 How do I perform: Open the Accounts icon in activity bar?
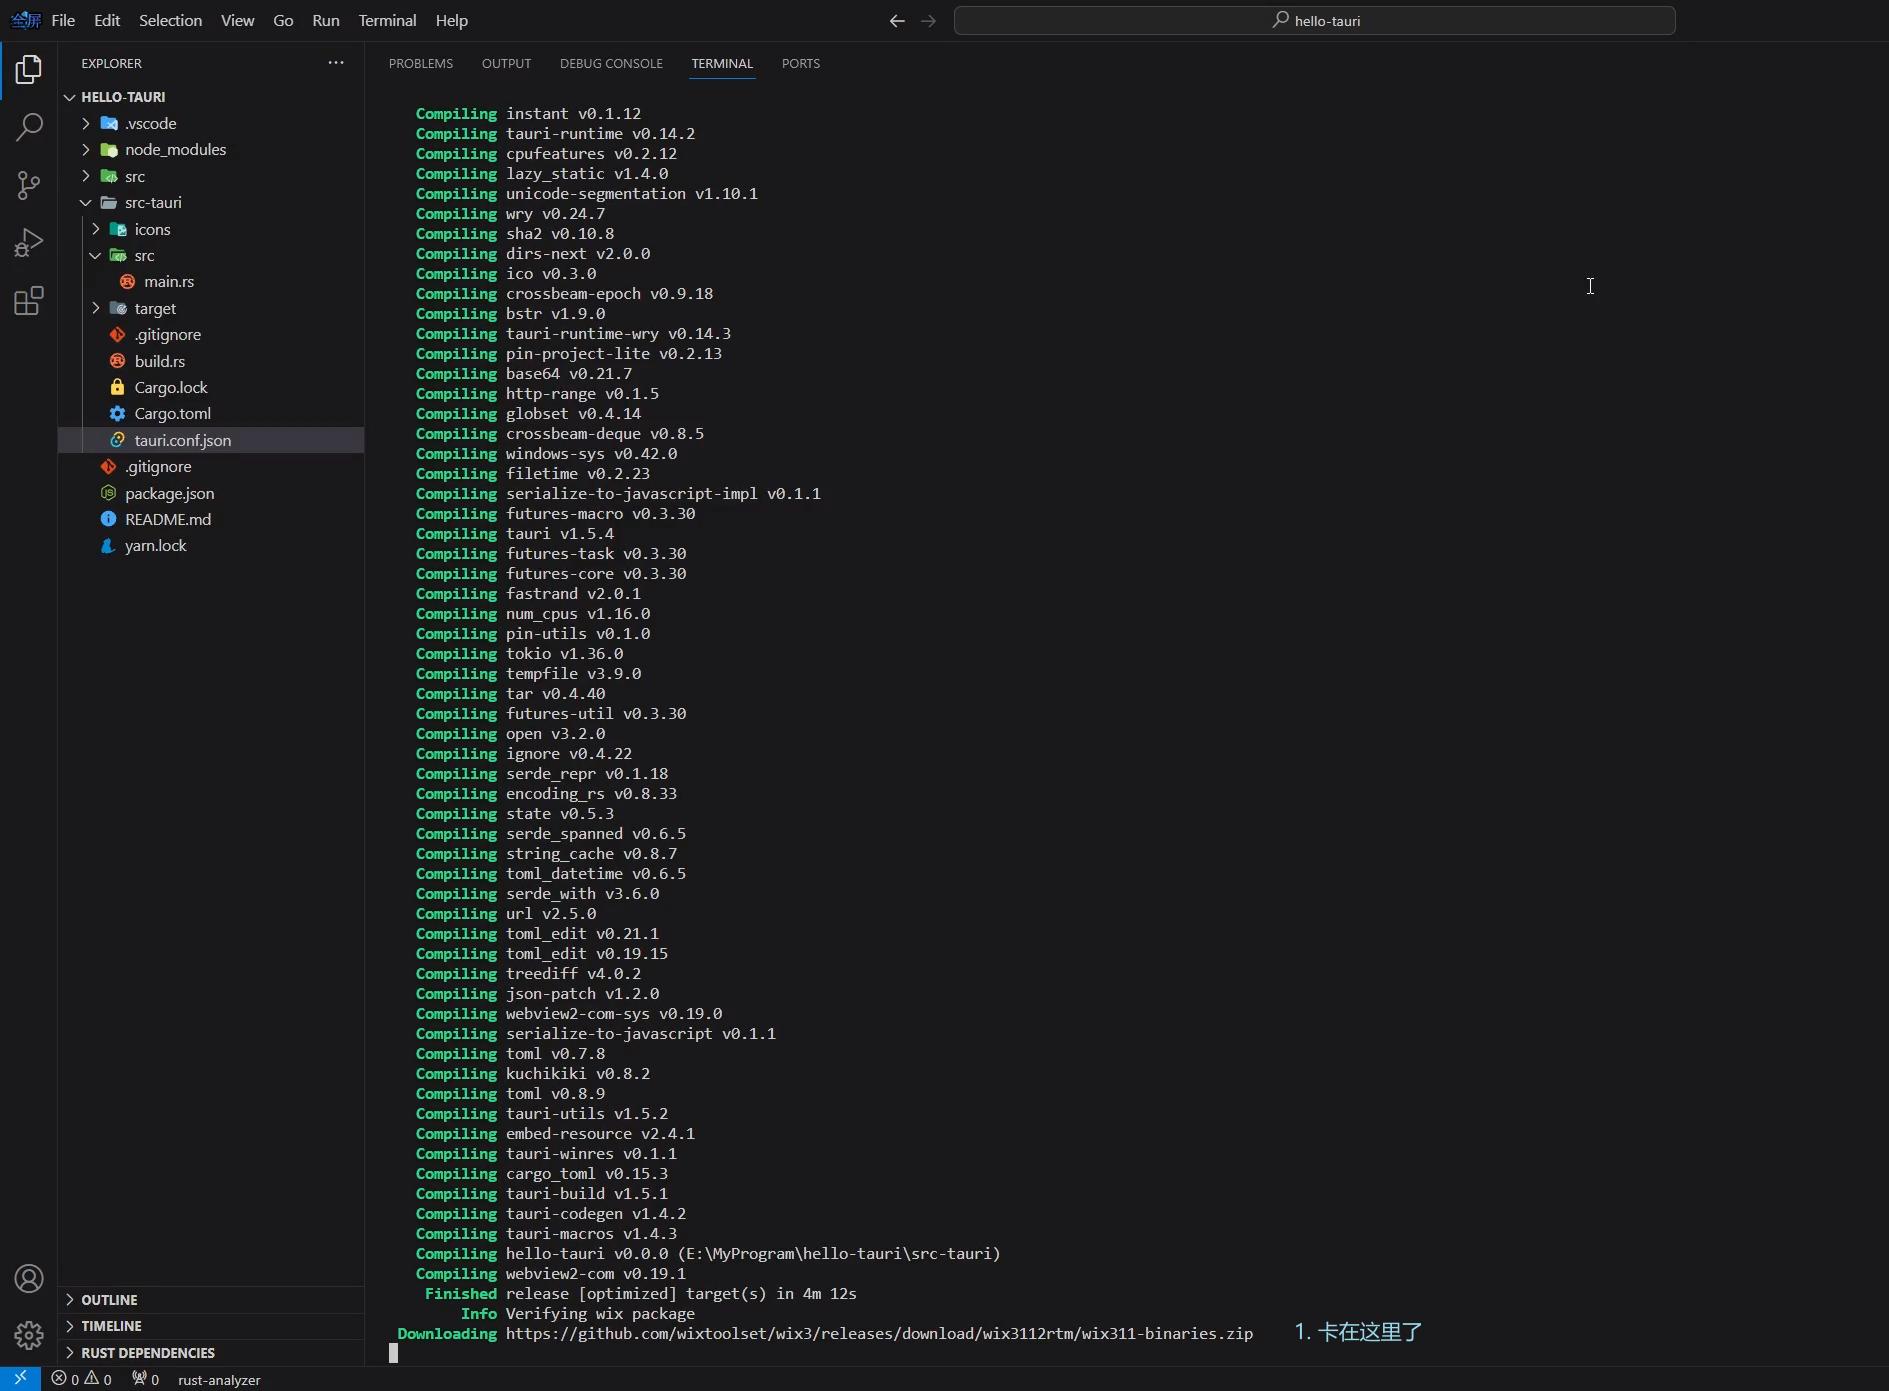[29, 1279]
